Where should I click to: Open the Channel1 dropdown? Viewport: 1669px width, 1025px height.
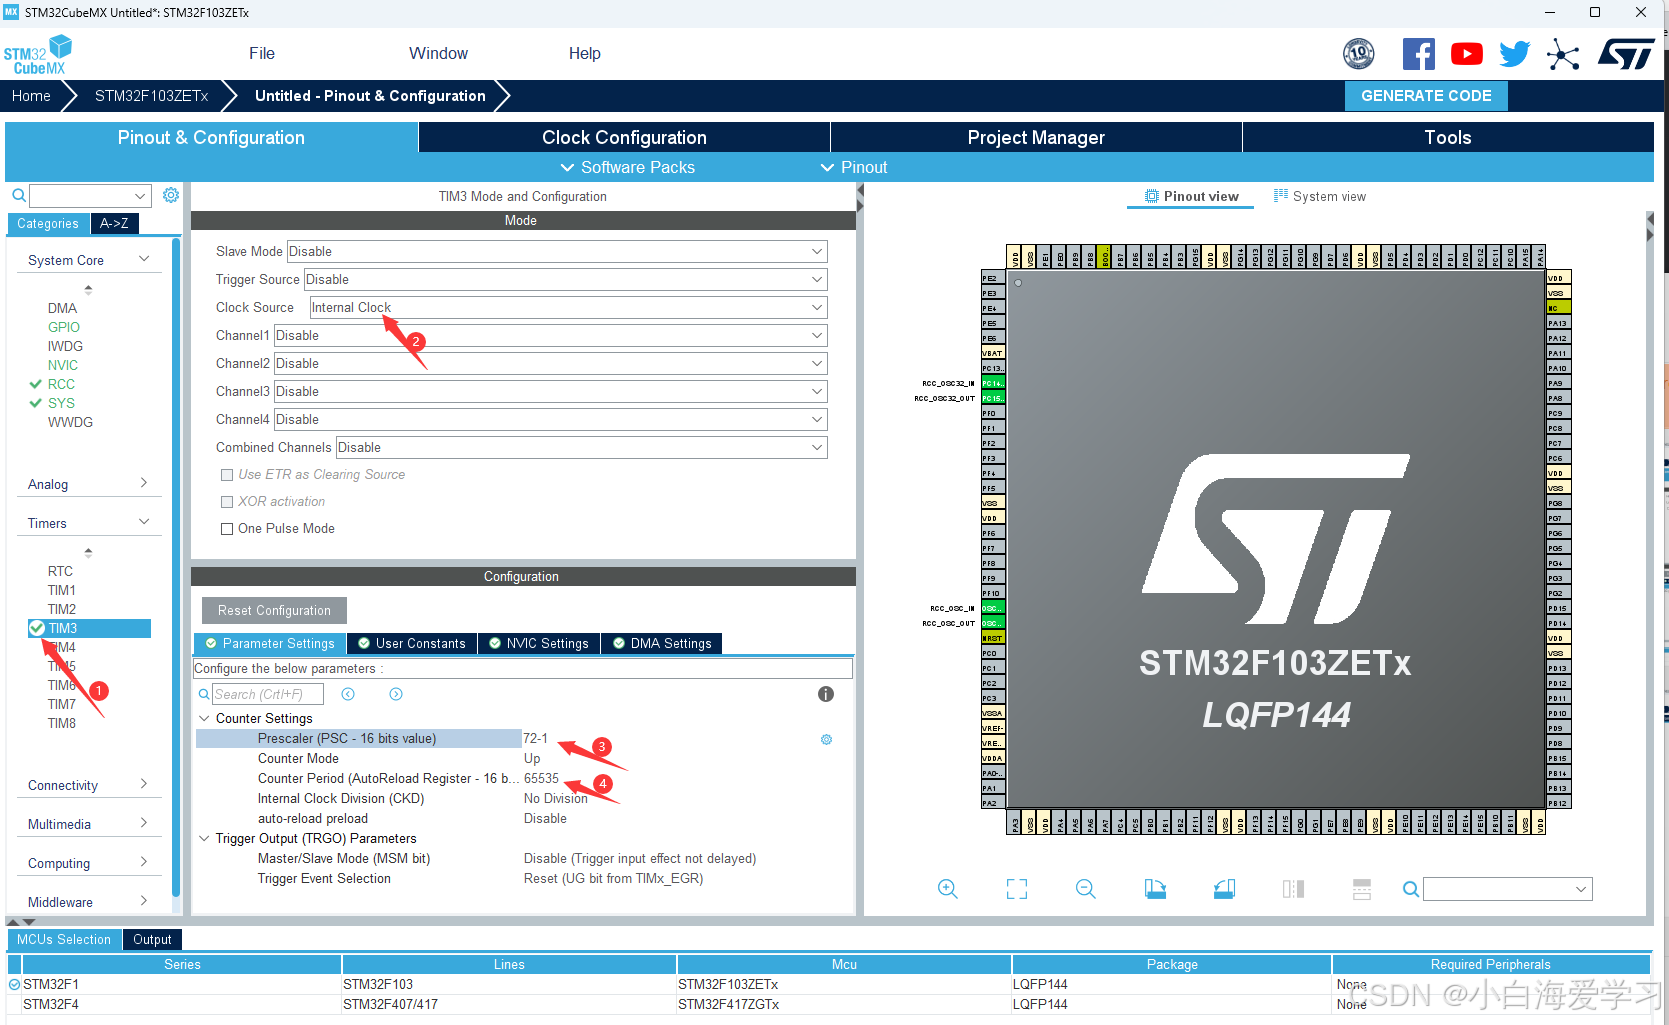point(551,335)
